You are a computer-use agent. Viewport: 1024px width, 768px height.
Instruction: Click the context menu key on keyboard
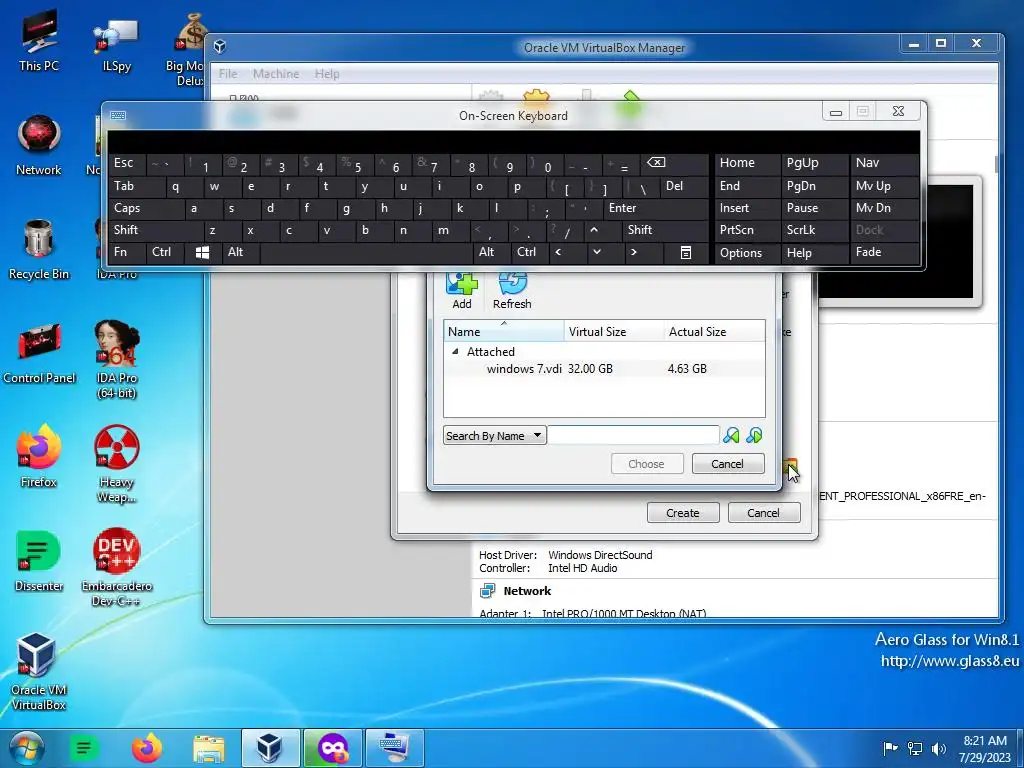pyautogui.click(x=686, y=253)
